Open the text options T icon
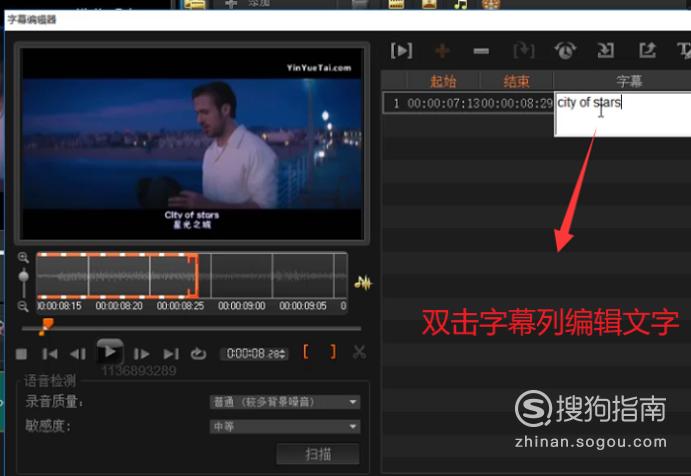 [x=684, y=51]
